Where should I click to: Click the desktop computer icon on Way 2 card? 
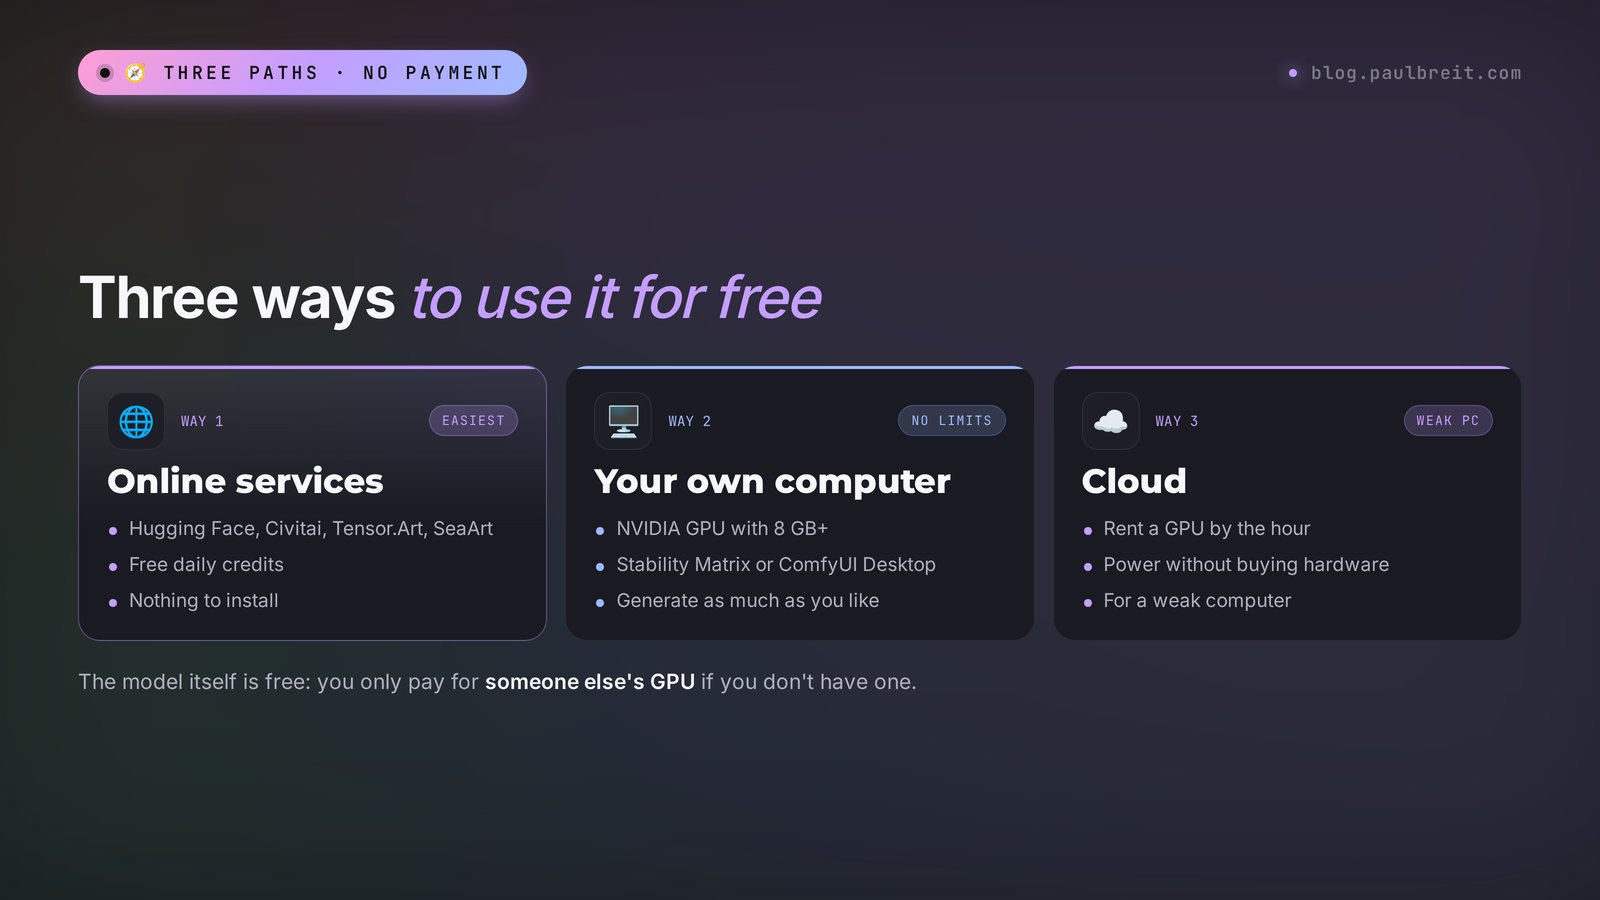623,421
